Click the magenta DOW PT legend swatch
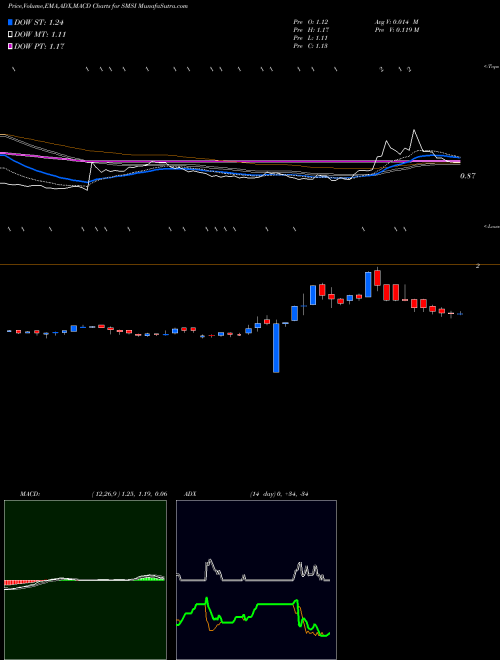 pos(10,46)
